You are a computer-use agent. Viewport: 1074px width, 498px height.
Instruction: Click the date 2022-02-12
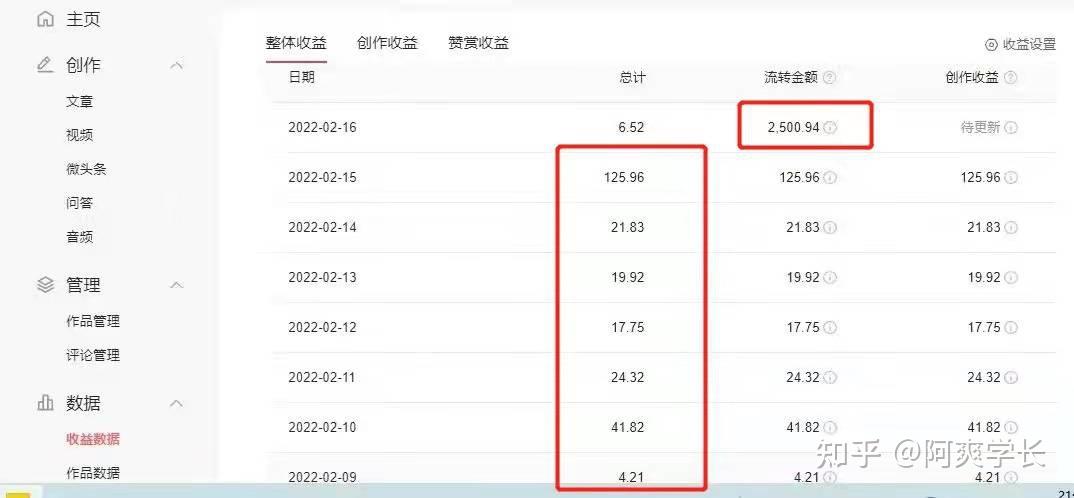[x=323, y=327]
